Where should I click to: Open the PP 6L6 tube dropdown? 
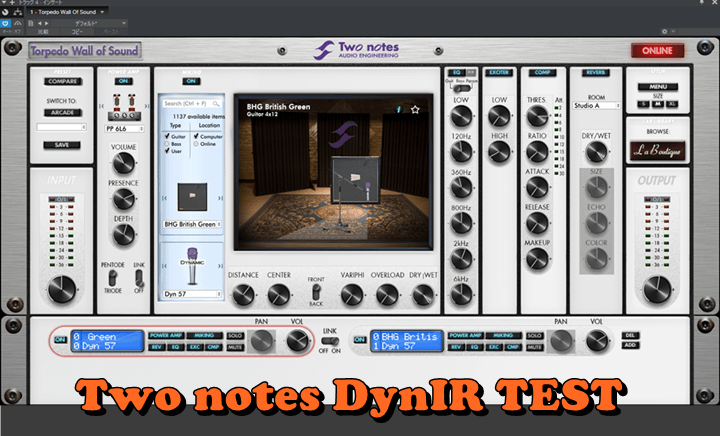[124, 129]
